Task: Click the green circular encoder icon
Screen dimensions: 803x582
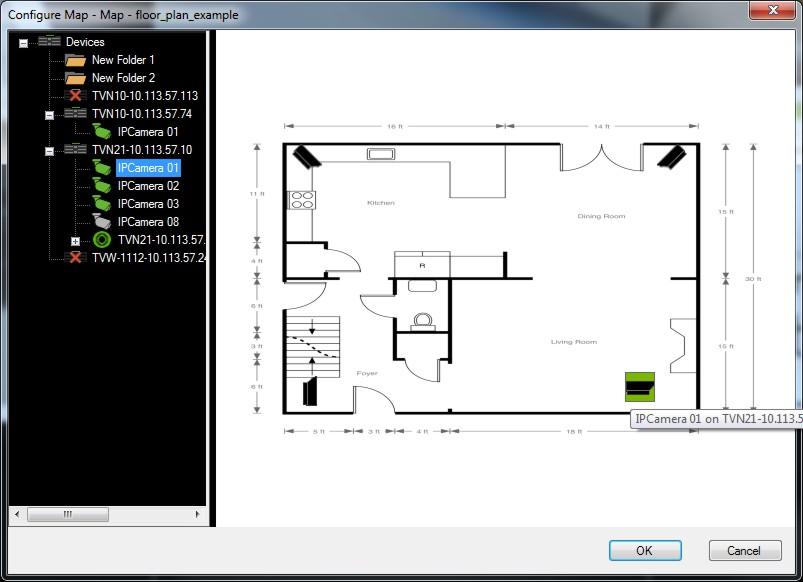Action: 102,239
